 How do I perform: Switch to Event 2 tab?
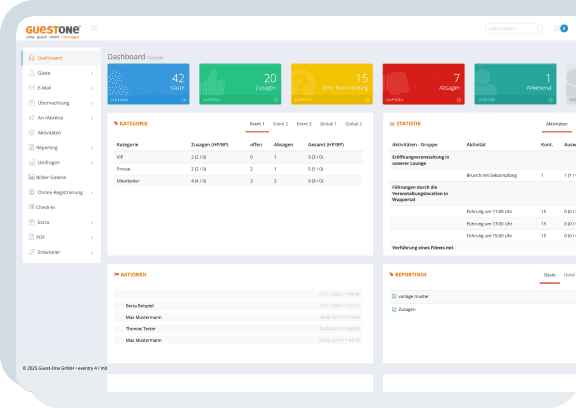[x=281, y=124]
